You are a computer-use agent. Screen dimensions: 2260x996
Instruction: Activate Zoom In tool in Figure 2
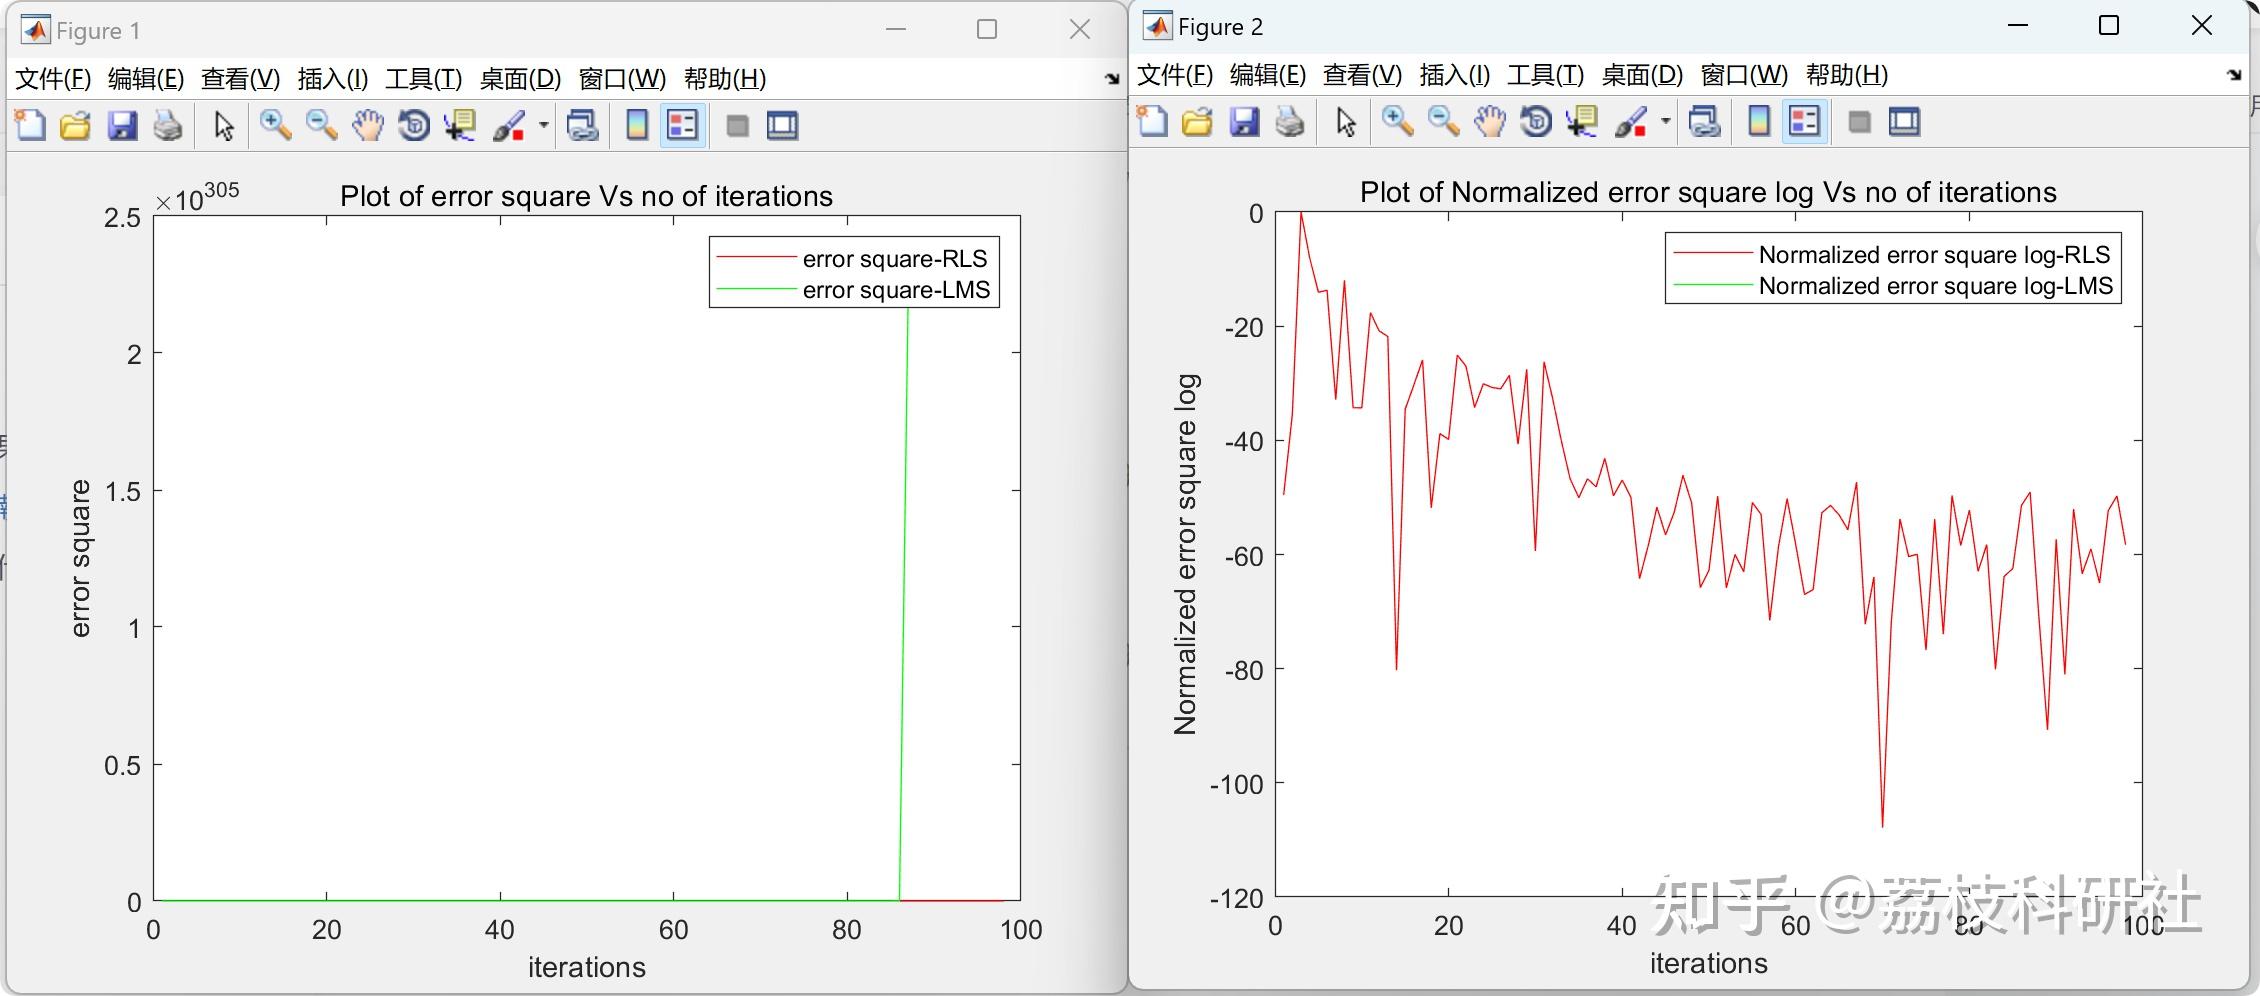1398,122
